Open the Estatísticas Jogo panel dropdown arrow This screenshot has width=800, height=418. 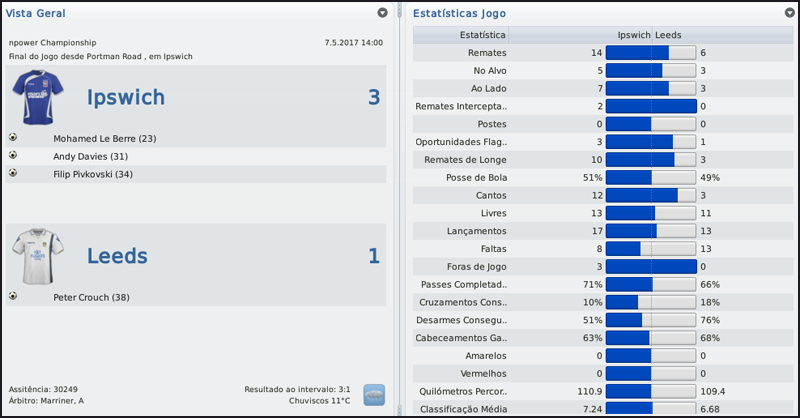coord(790,13)
